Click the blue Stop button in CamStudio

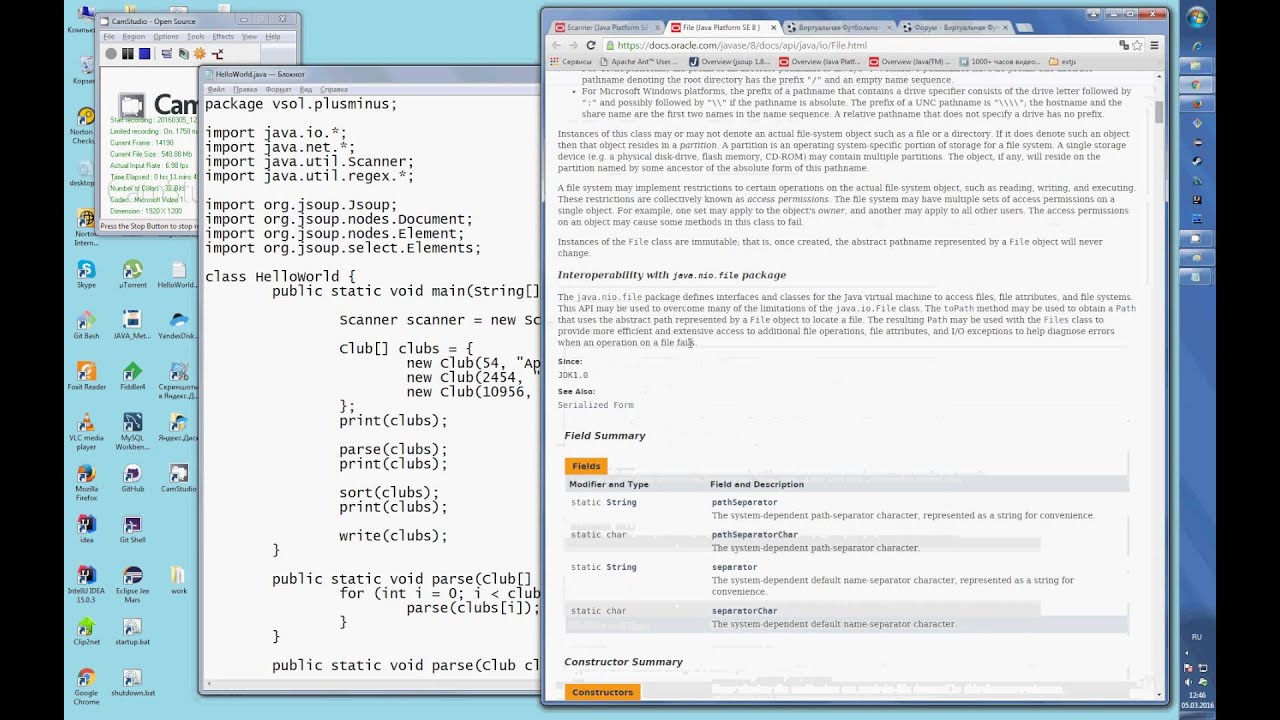[x=144, y=53]
